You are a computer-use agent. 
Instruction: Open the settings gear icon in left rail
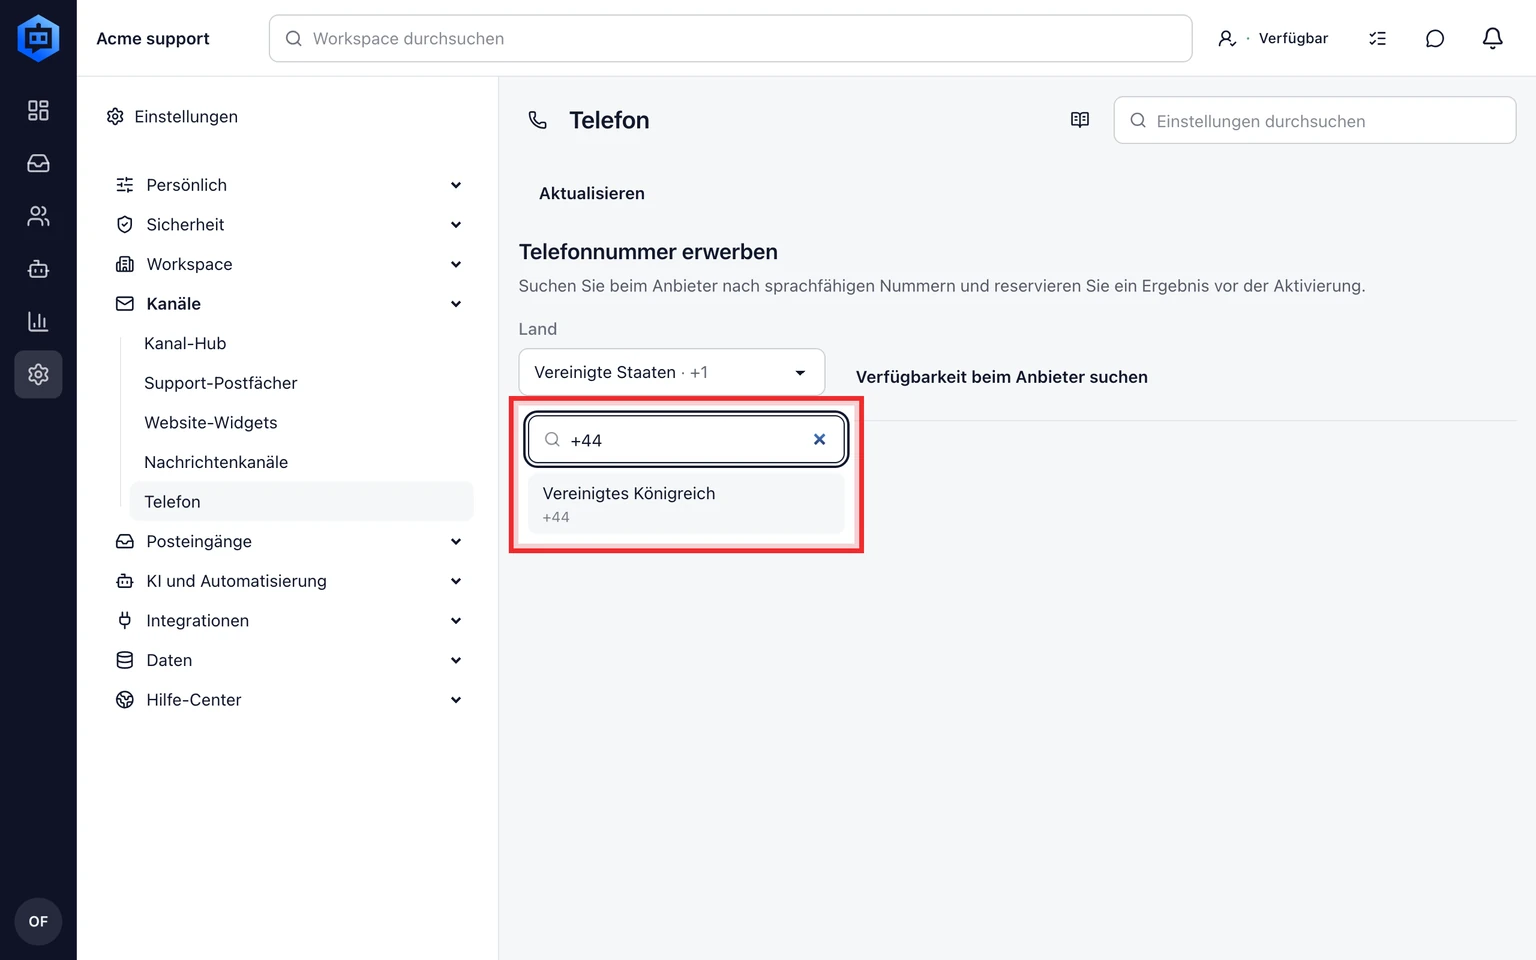pos(38,374)
